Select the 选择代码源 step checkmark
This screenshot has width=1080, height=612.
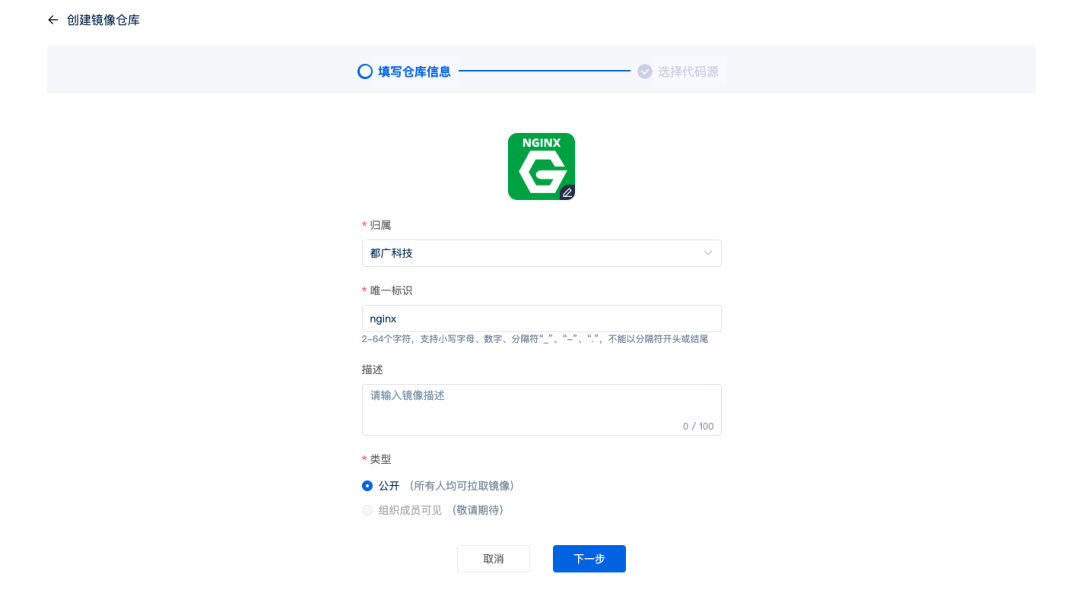pos(645,72)
